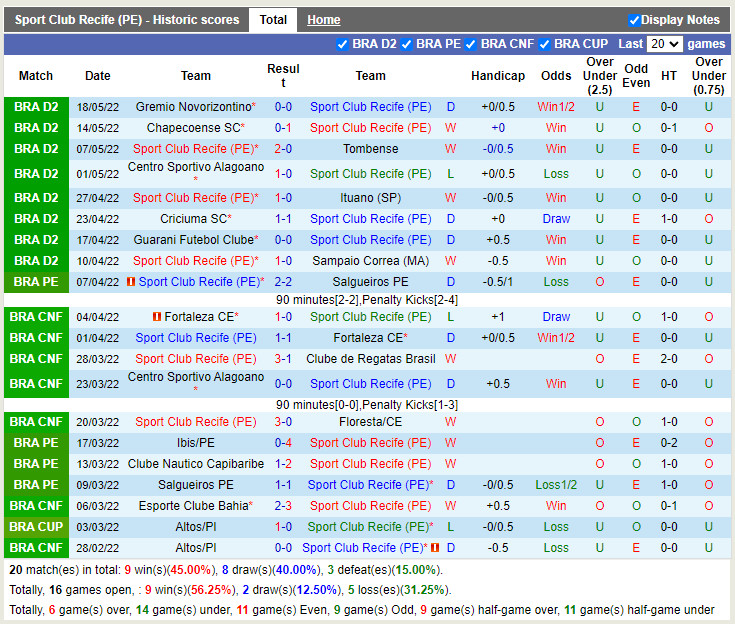Open Ituano (SP) team page
735x624 pixels.
point(370,198)
